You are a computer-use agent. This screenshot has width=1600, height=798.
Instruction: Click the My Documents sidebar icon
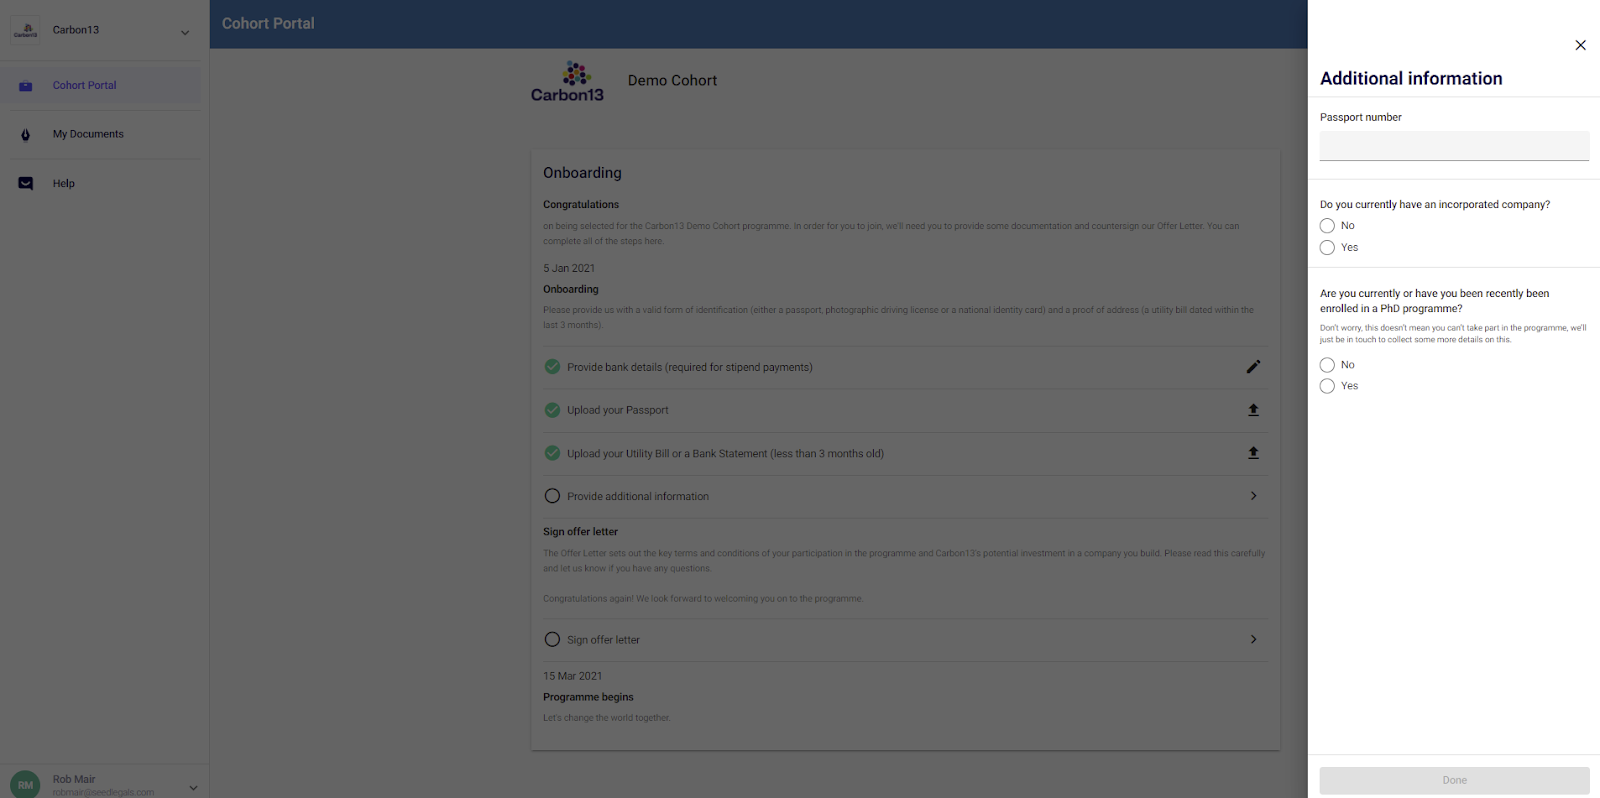26,135
